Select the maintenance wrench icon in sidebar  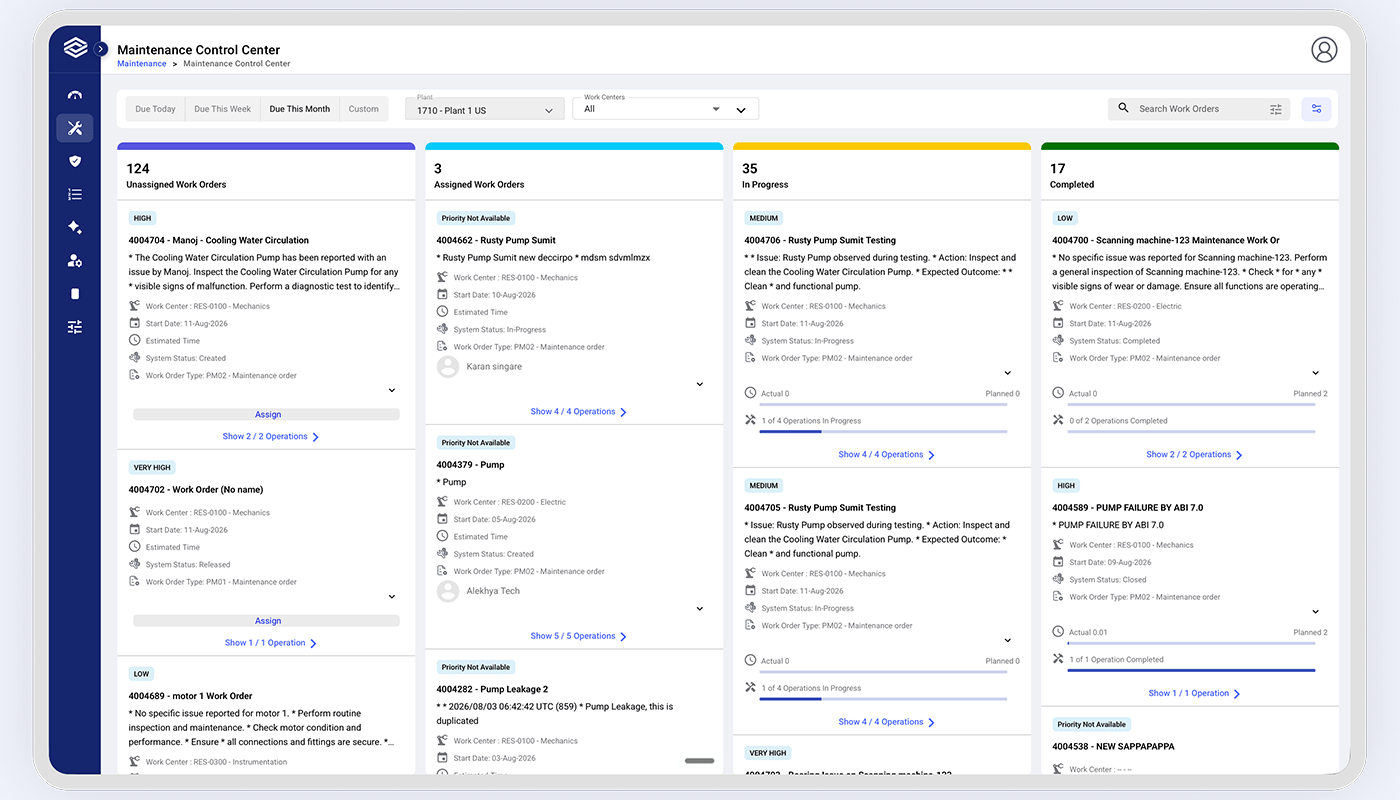point(75,128)
